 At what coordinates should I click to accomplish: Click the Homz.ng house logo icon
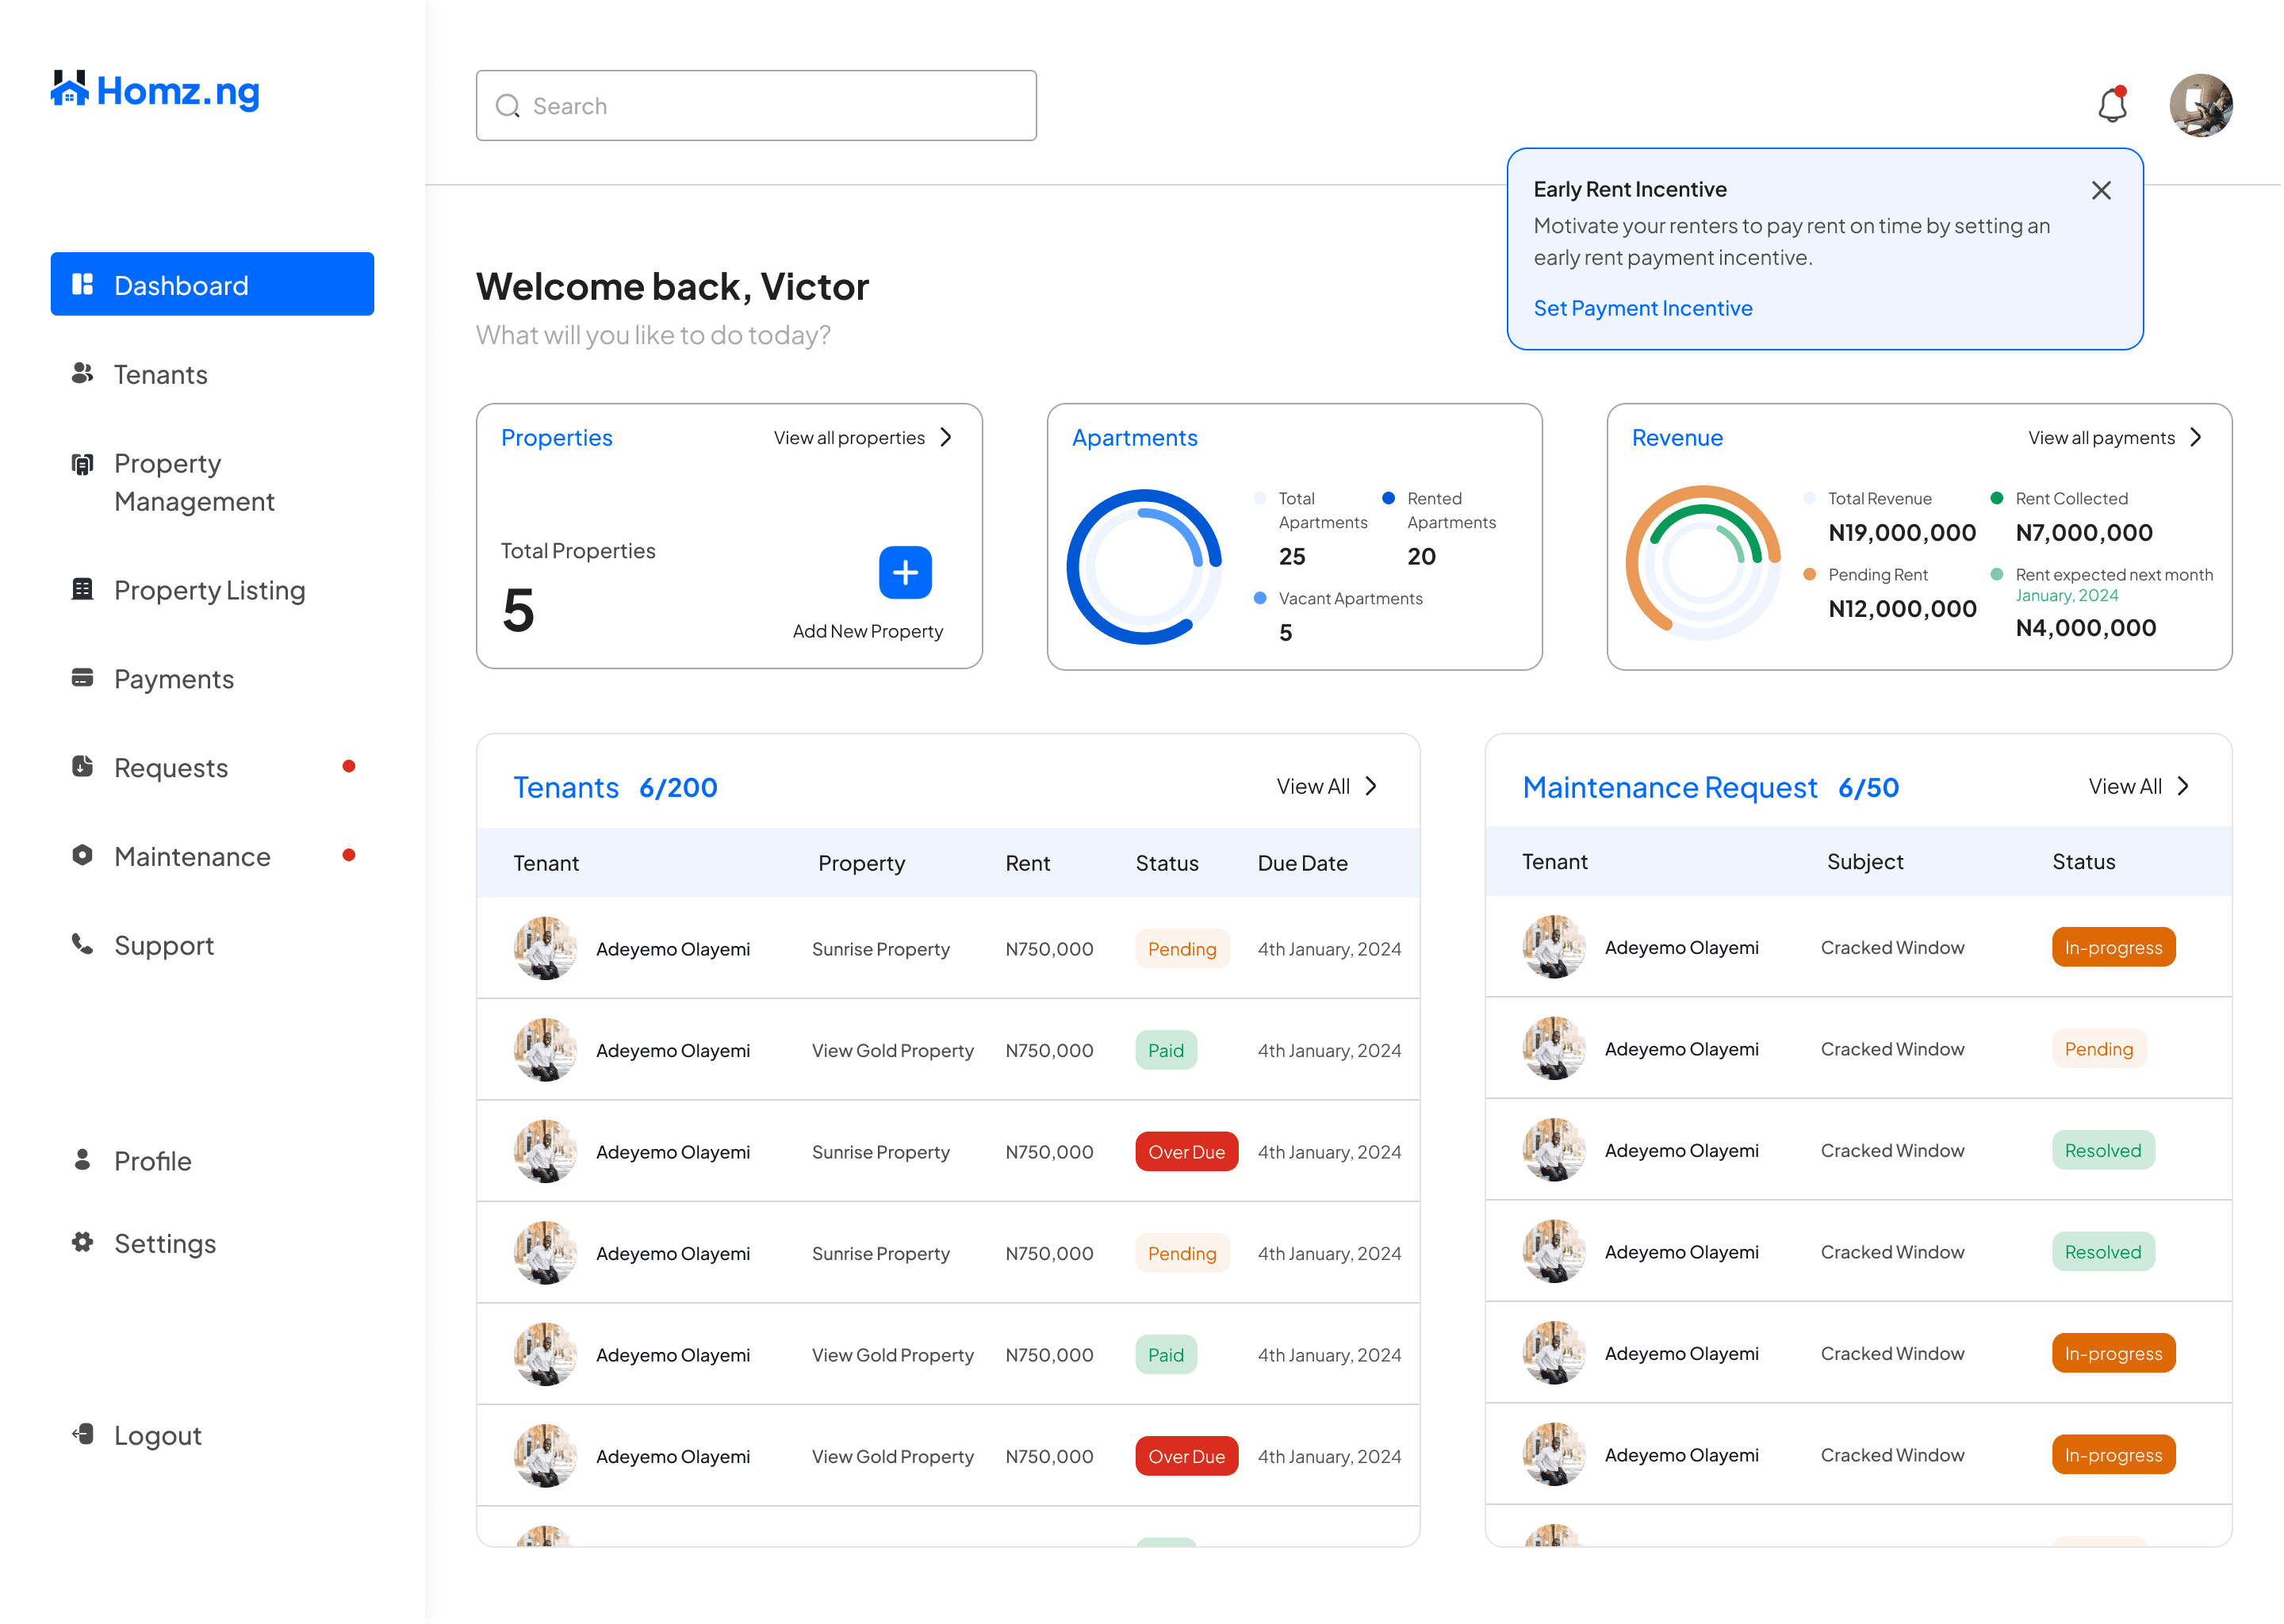click(x=69, y=88)
